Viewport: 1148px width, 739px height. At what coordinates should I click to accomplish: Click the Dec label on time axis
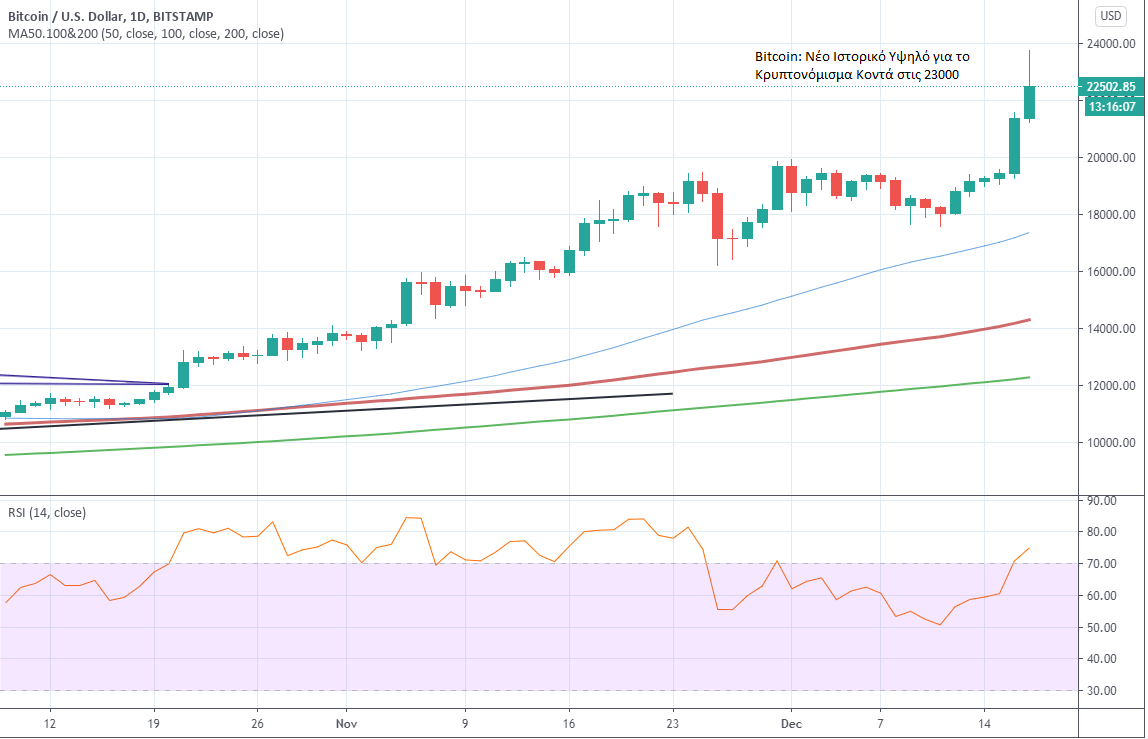791,722
